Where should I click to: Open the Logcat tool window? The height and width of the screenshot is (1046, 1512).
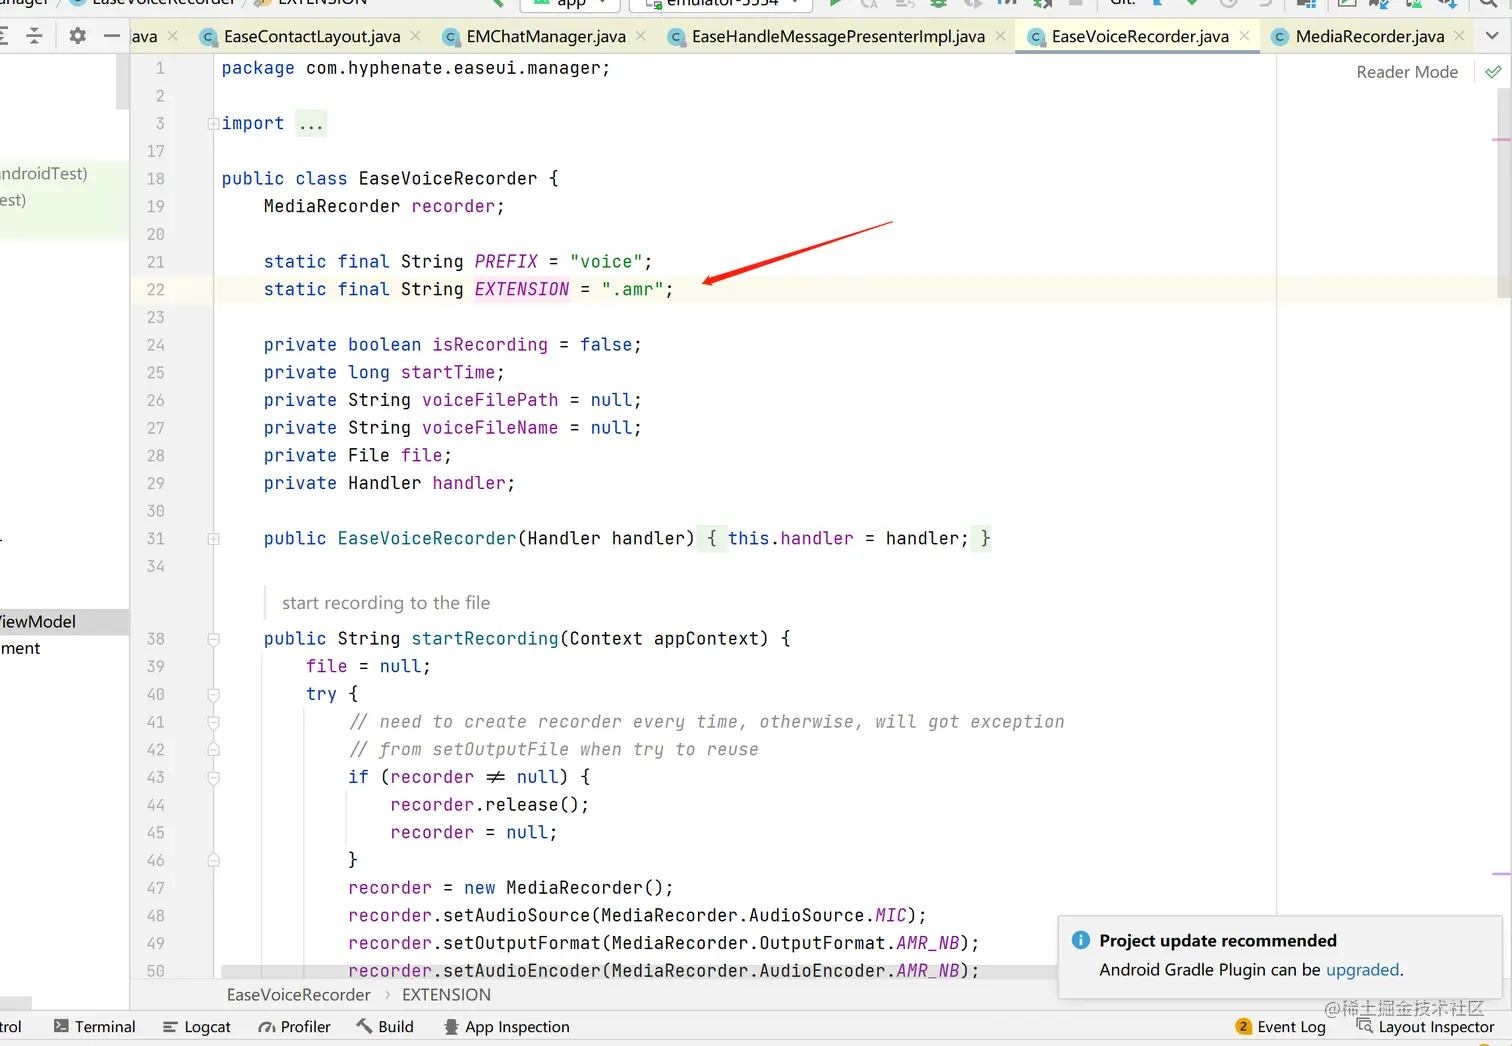coord(197,1027)
